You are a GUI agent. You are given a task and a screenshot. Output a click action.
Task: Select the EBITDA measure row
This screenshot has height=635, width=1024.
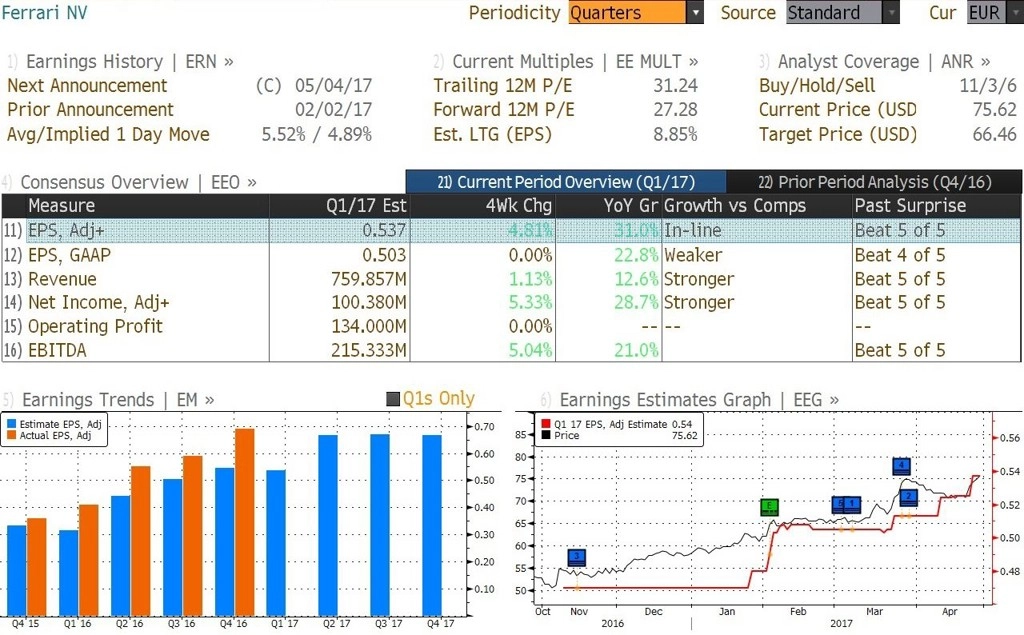511,350
